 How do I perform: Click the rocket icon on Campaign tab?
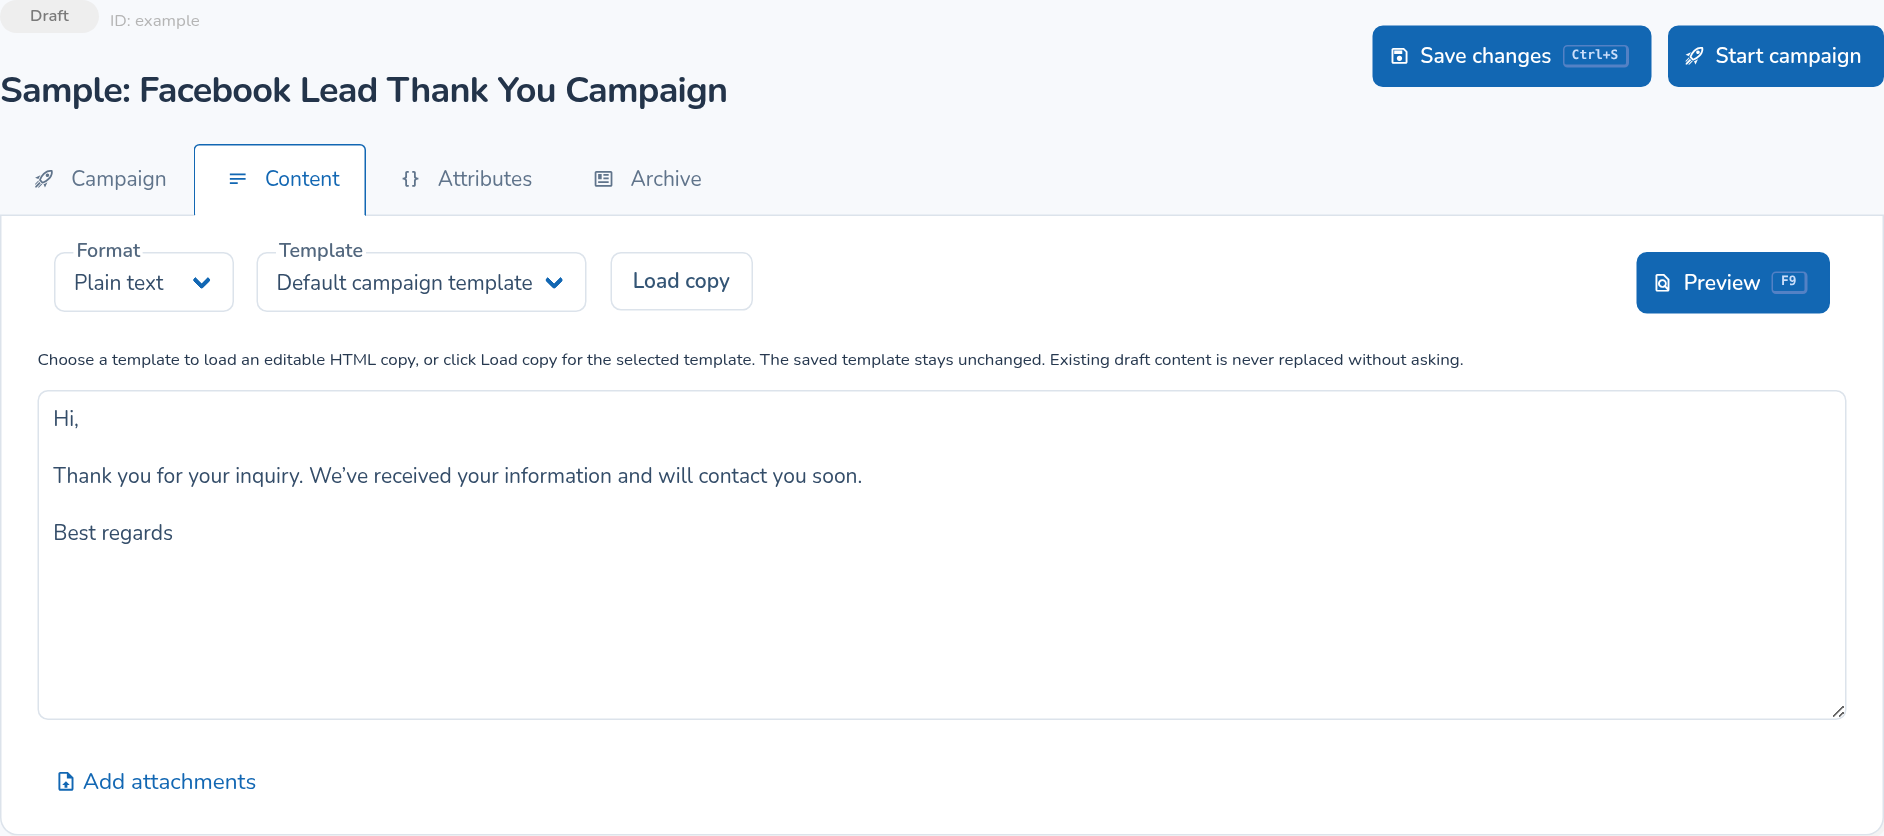(44, 179)
